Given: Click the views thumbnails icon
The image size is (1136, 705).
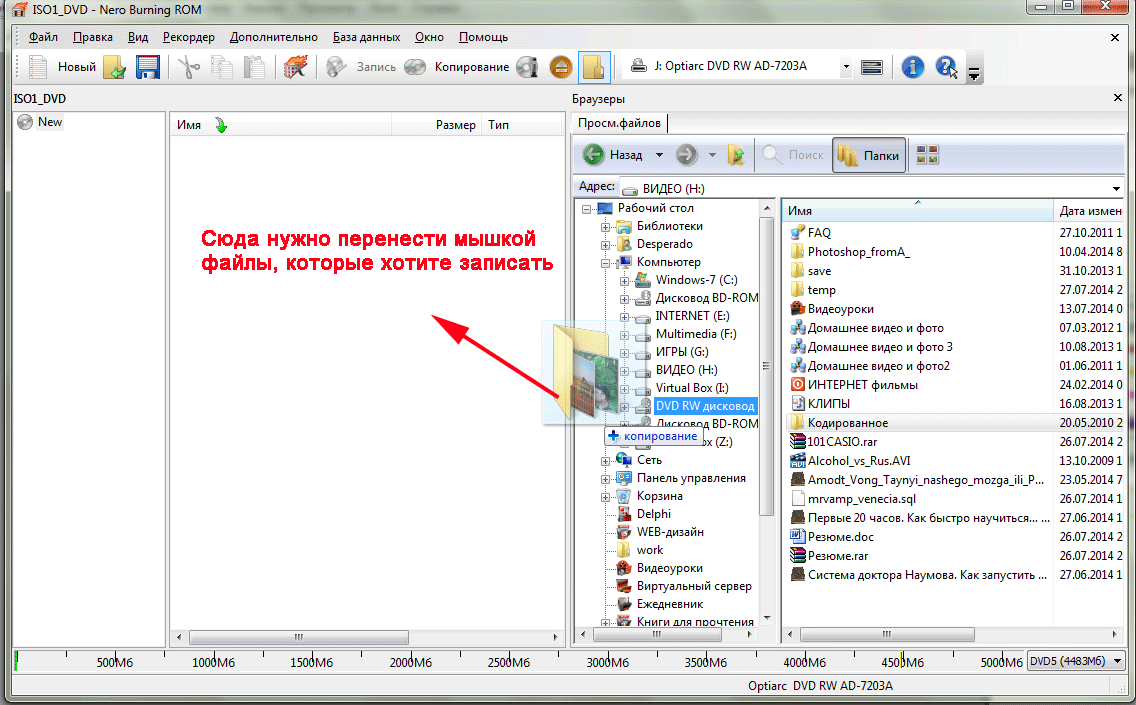Looking at the screenshot, I should coord(927,154).
